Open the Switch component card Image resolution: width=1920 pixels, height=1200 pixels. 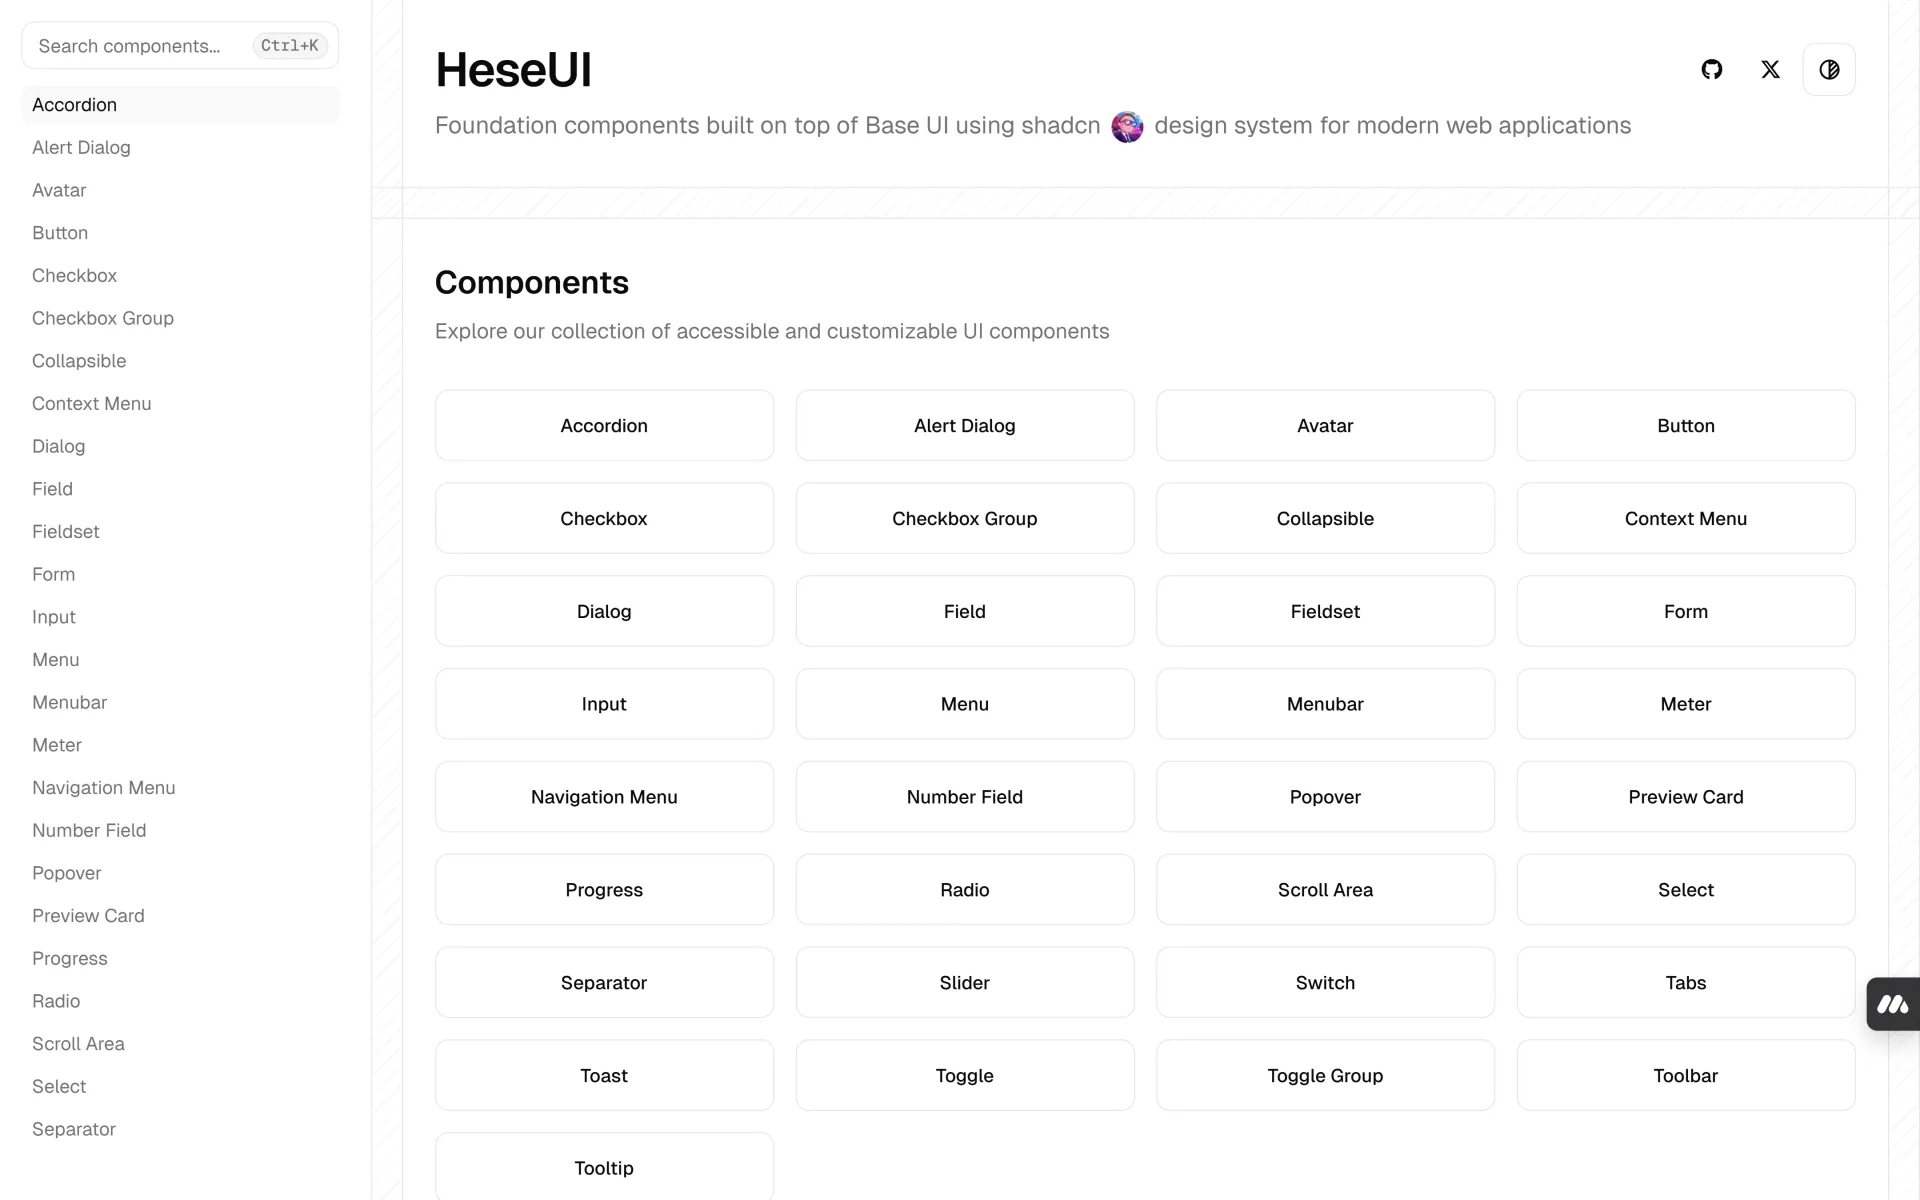[1325, 983]
